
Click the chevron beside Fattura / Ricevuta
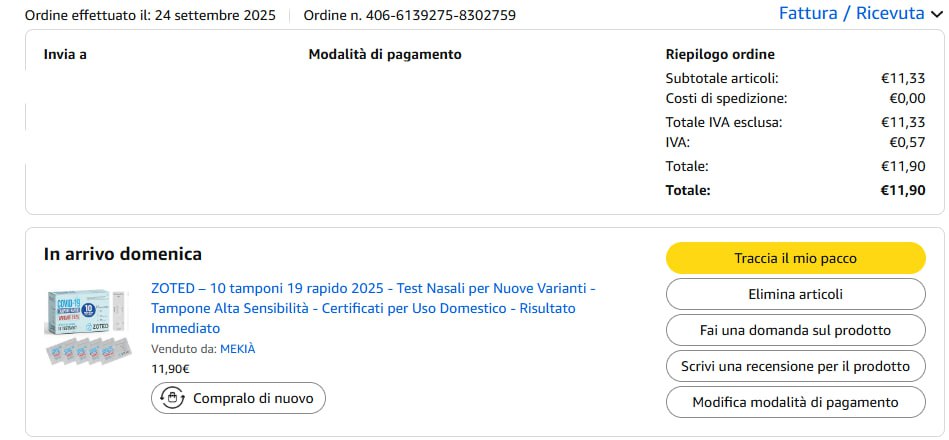(x=935, y=14)
